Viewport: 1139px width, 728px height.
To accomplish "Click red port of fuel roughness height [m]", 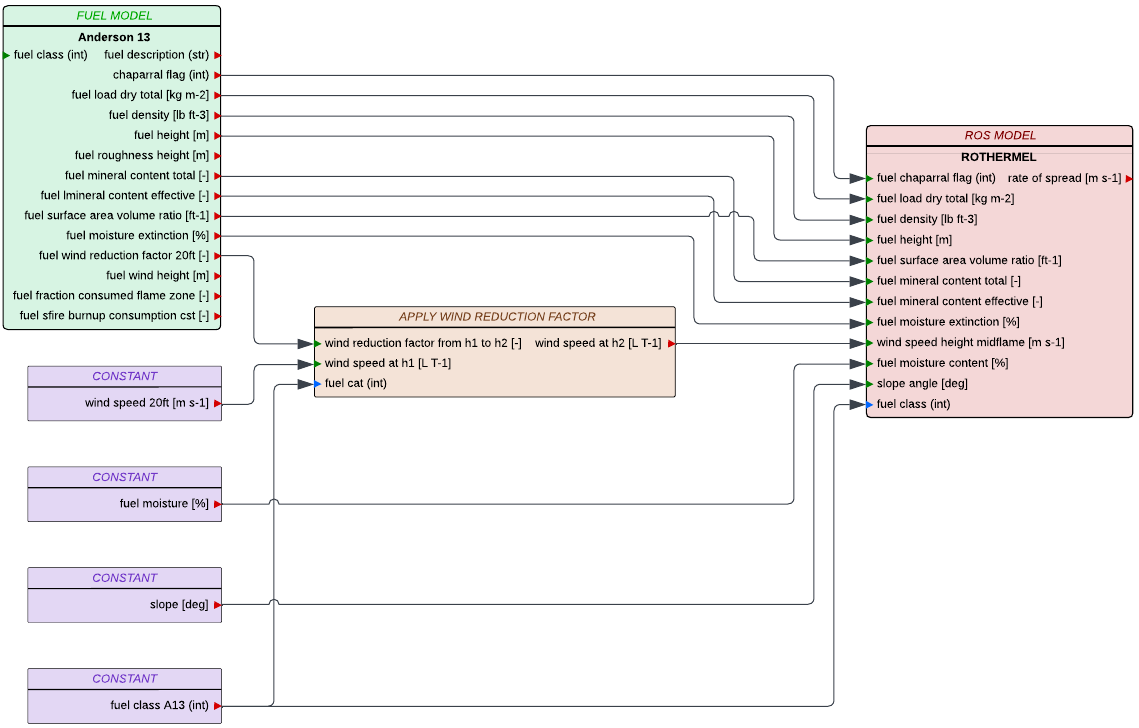I will point(217,155).
